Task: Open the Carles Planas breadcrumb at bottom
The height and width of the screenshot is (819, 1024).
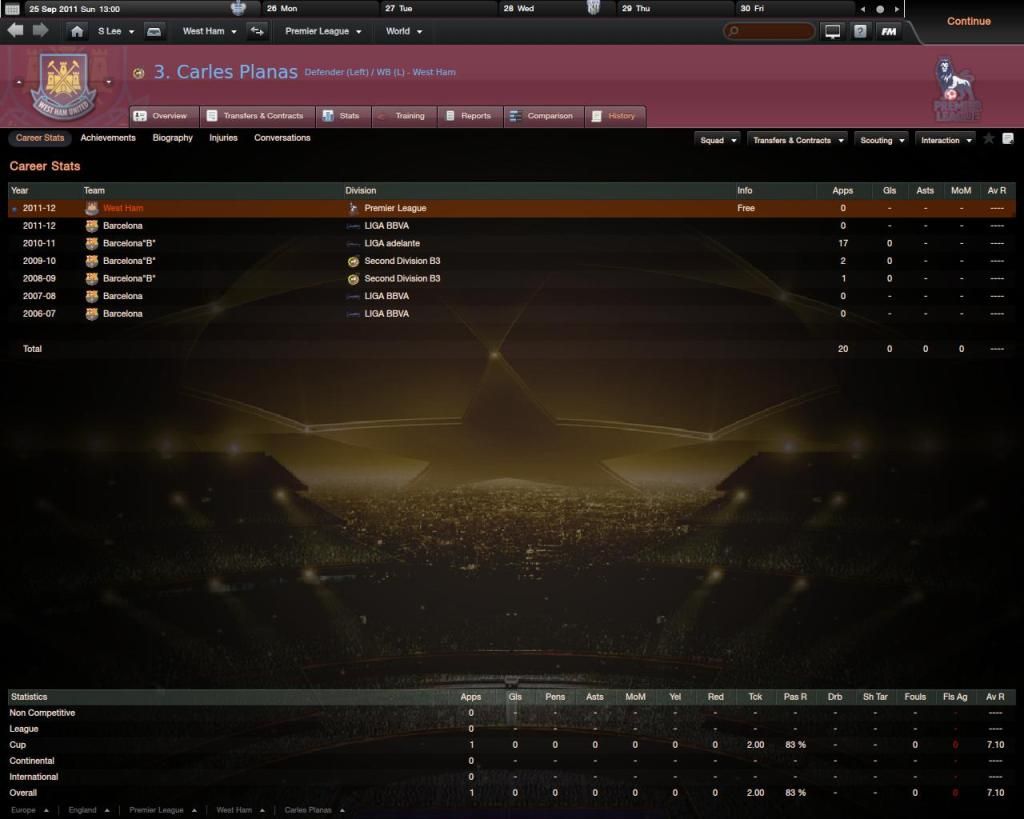Action: [314, 811]
